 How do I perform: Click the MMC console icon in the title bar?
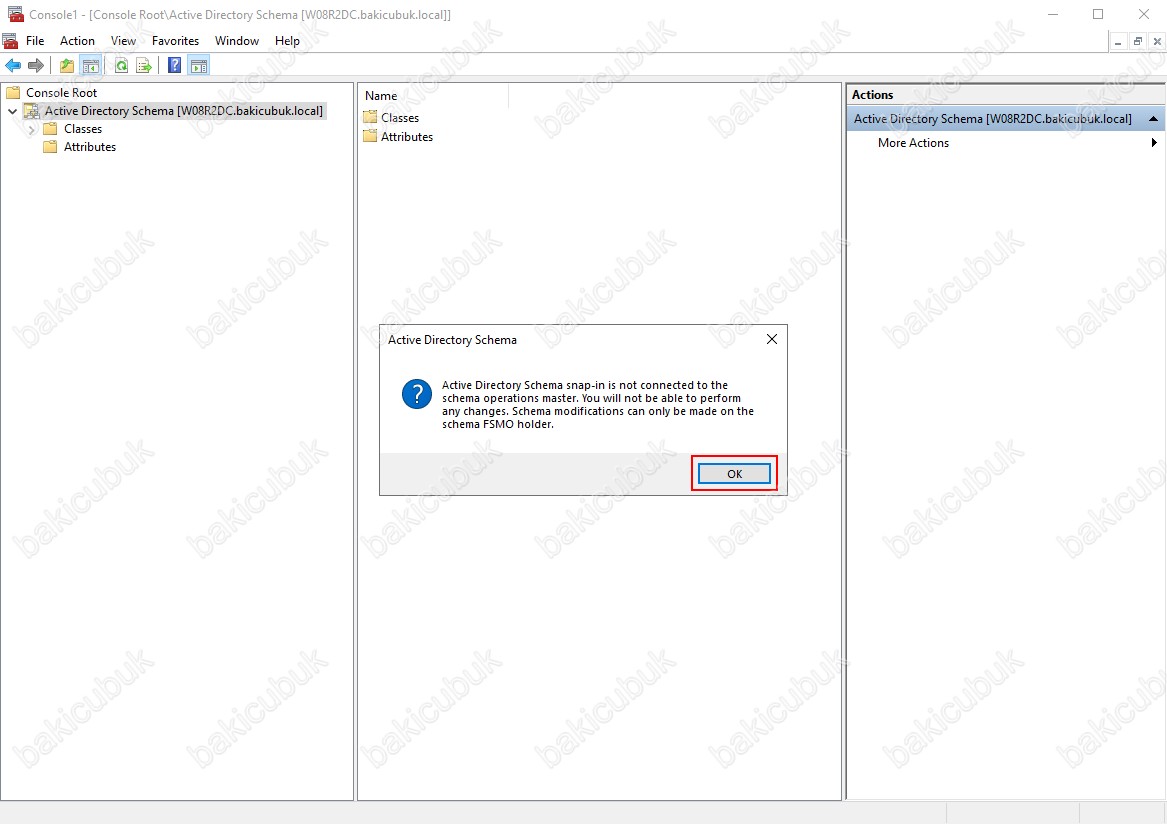point(14,14)
